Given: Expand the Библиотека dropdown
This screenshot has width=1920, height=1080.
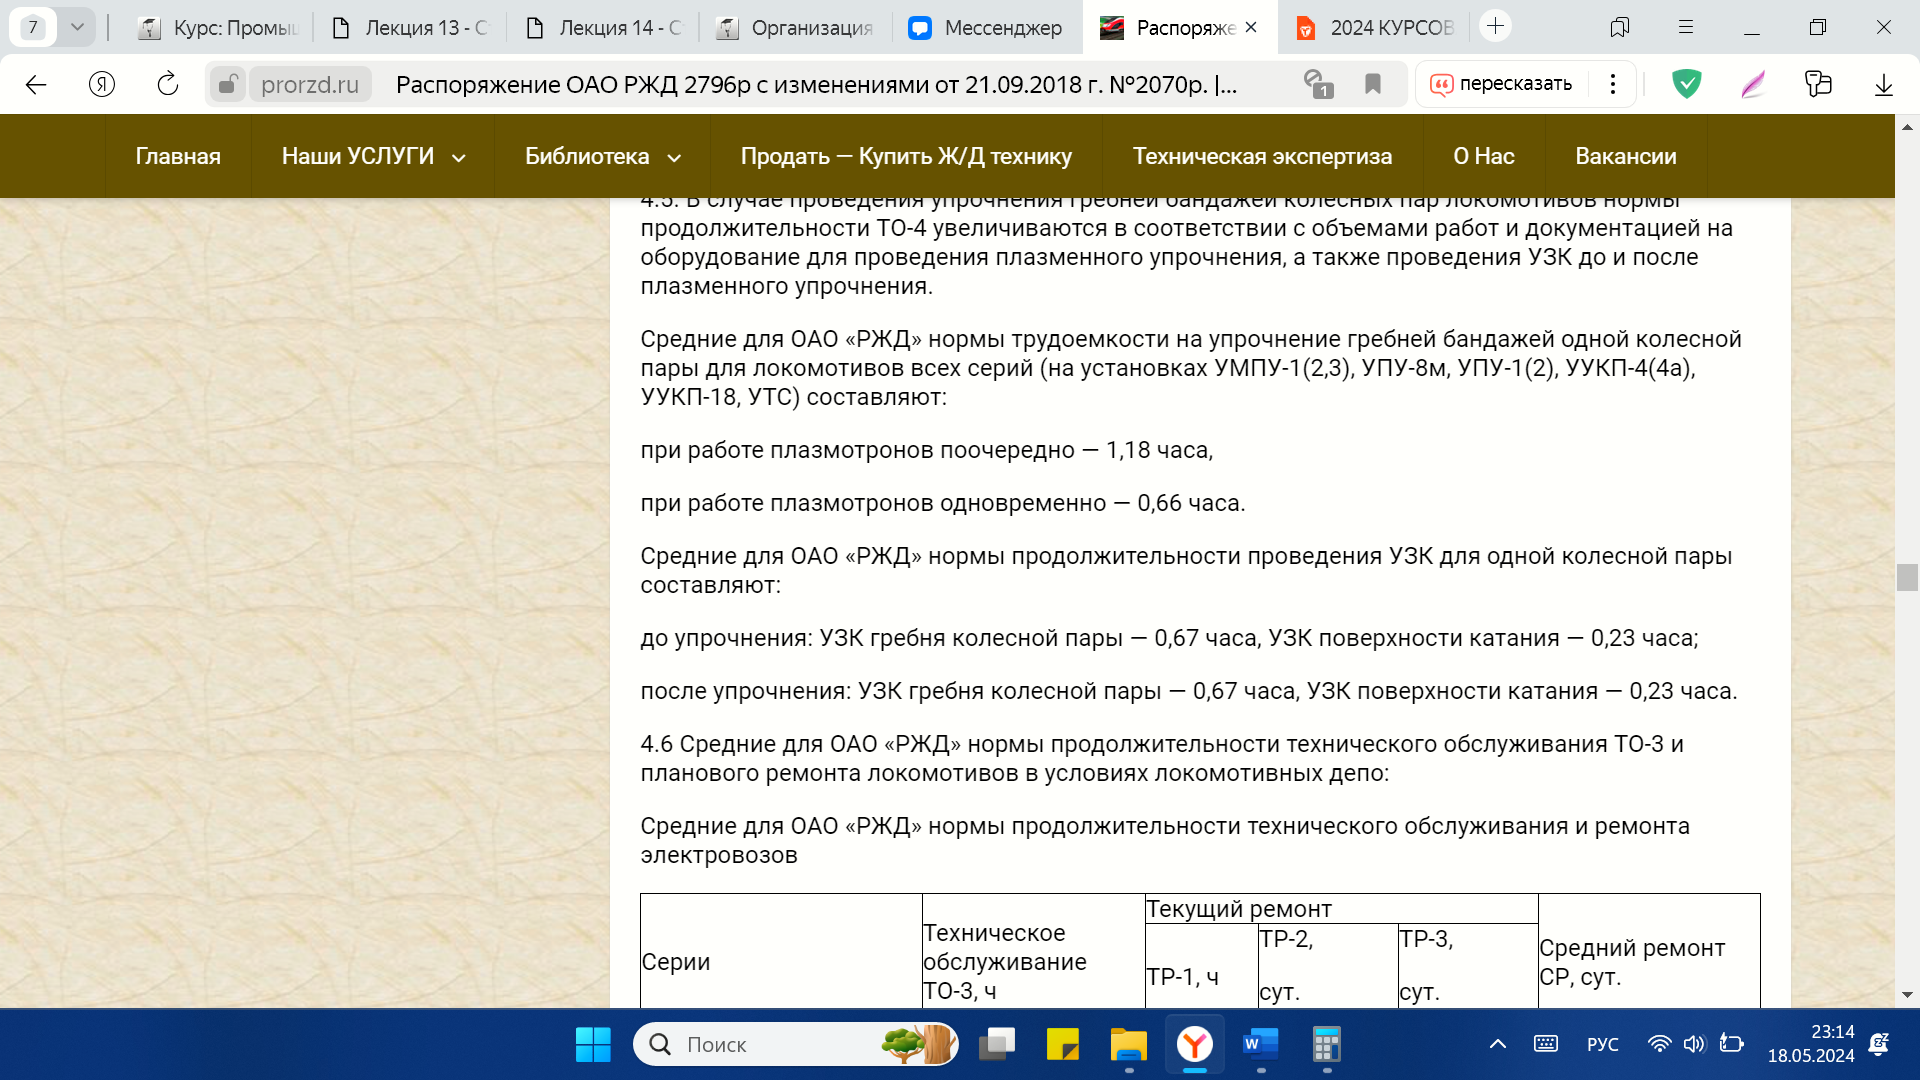Looking at the screenshot, I should [x=603, y=156].
